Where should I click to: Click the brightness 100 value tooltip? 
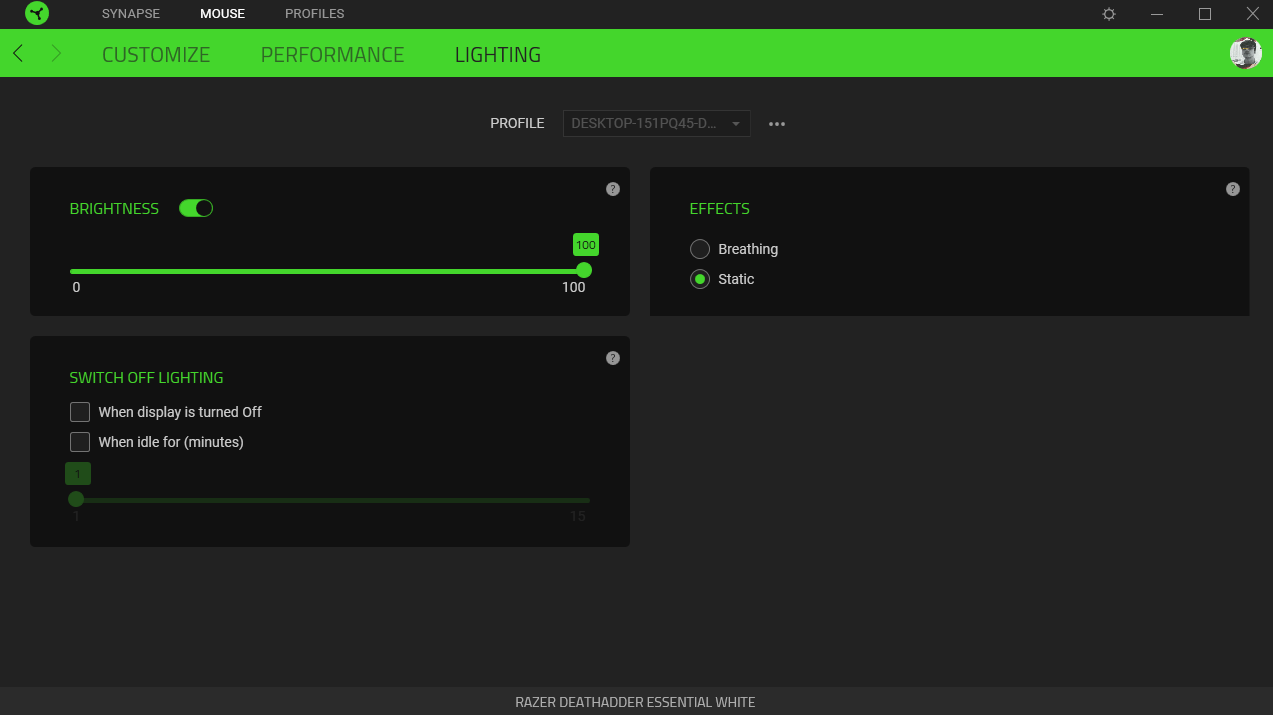[586, 245]
